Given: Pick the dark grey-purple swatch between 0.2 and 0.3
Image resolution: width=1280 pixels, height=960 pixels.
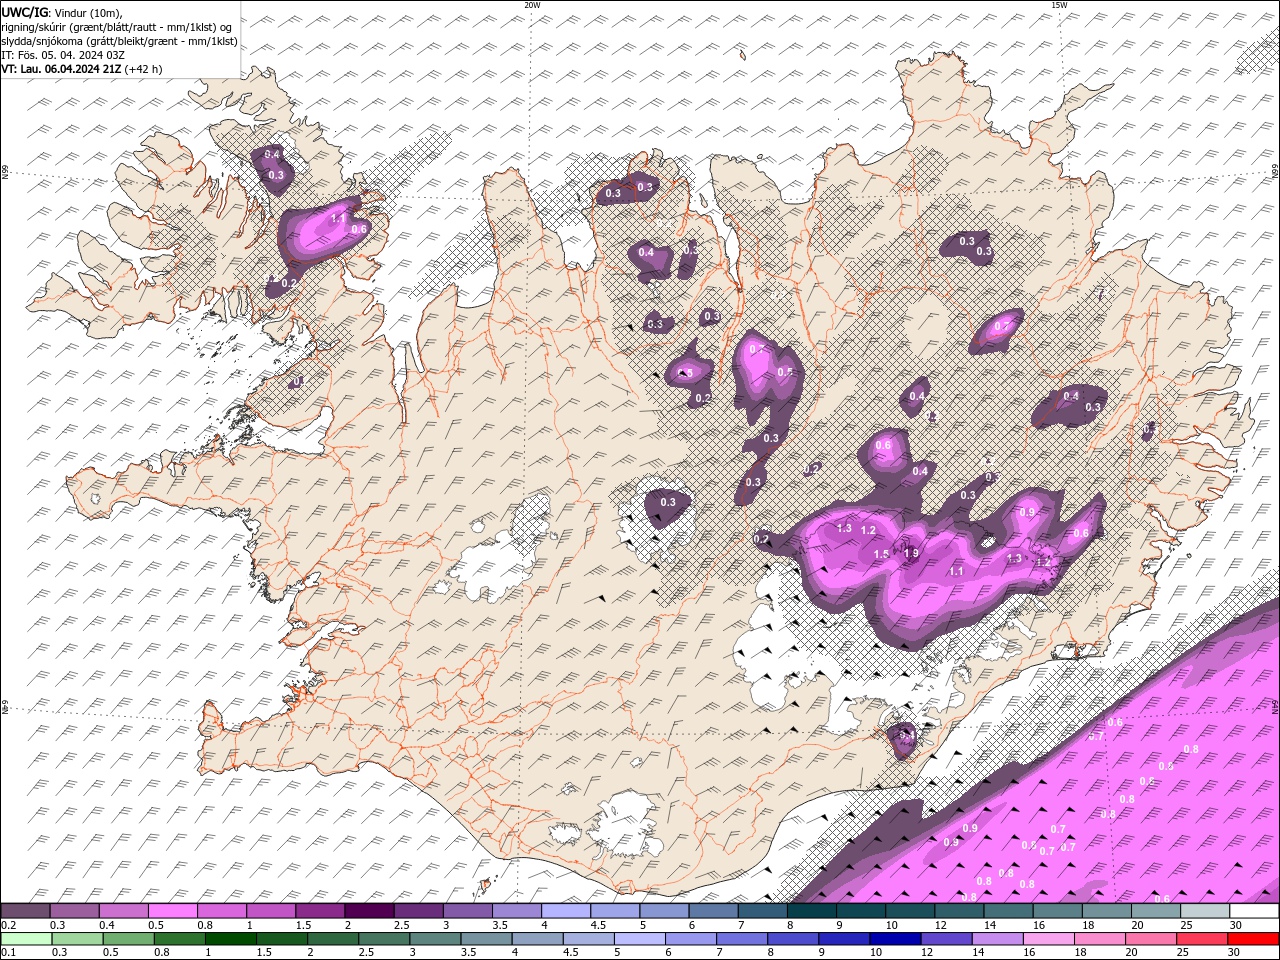Looking at the screenshot, I should coord(25,911).
